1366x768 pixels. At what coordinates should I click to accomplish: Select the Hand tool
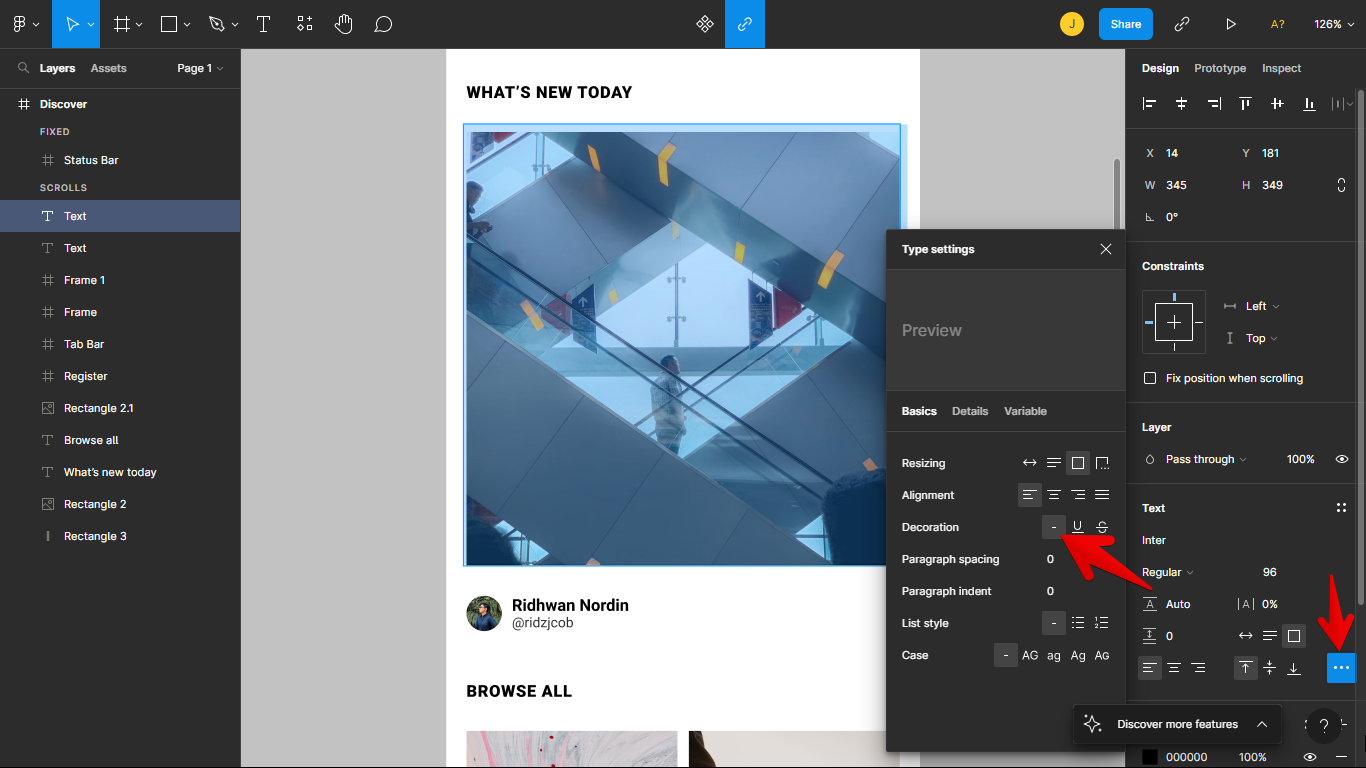tap(344, 24)
